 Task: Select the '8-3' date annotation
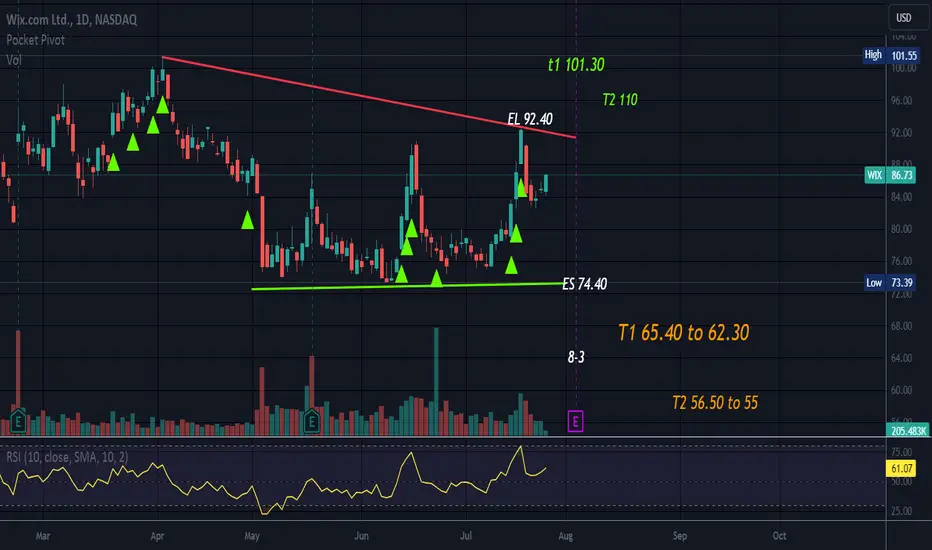pos(576,357)
